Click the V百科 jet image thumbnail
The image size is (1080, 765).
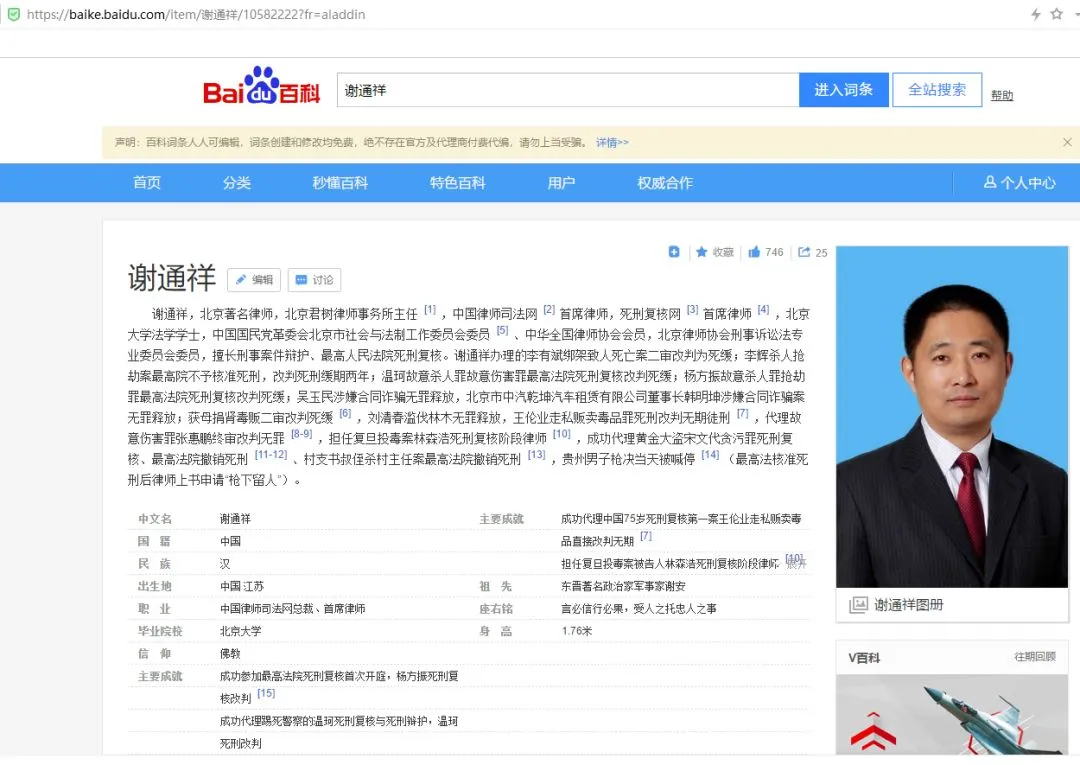click(952, 715)
